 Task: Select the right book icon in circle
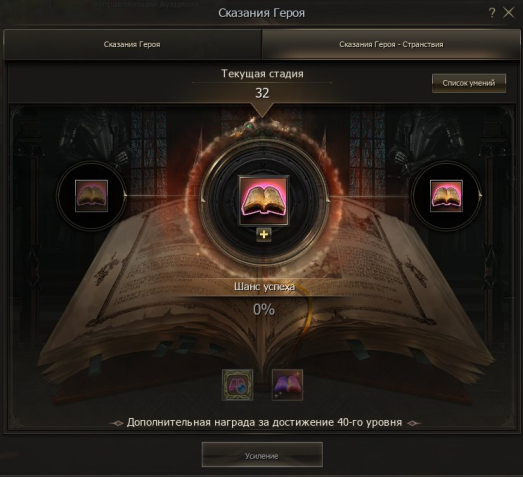(x=446, y=196)
